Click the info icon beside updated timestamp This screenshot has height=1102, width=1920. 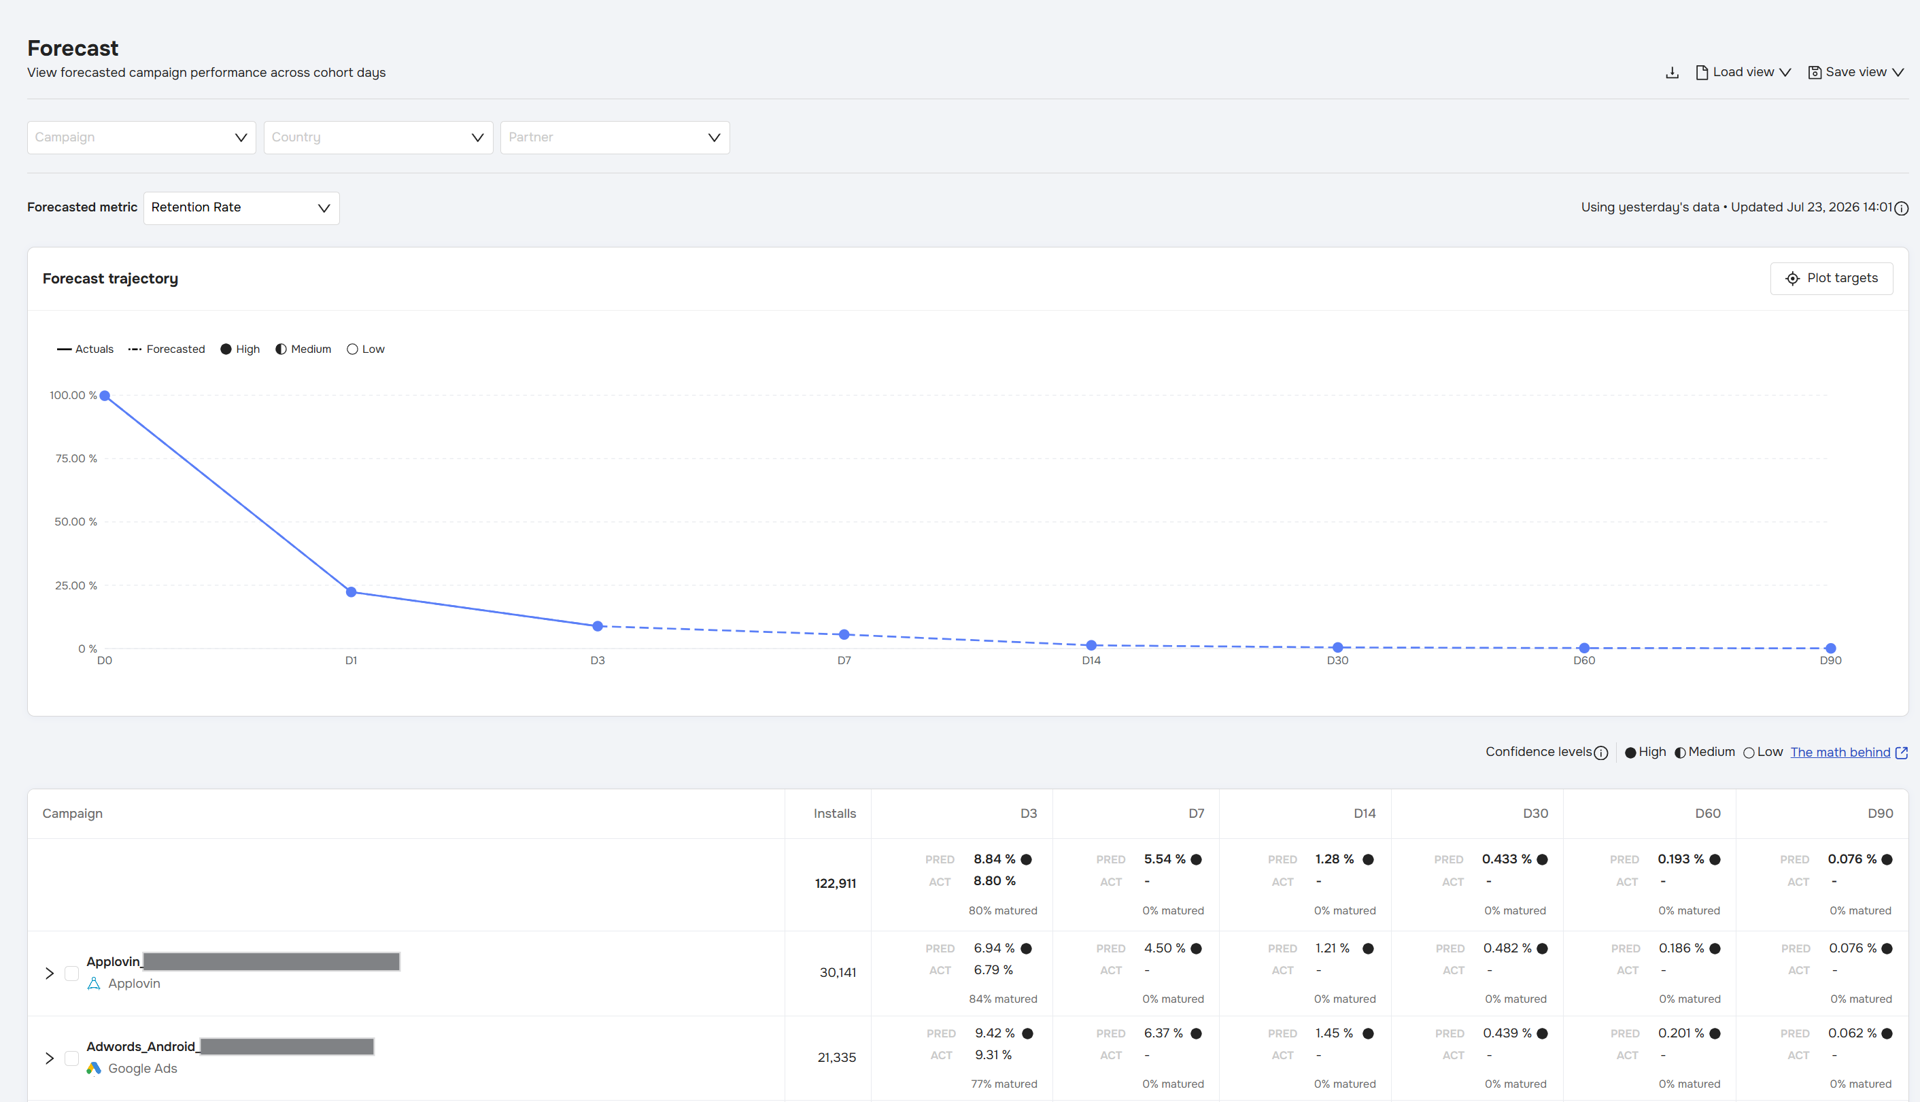coord(1902,208)
